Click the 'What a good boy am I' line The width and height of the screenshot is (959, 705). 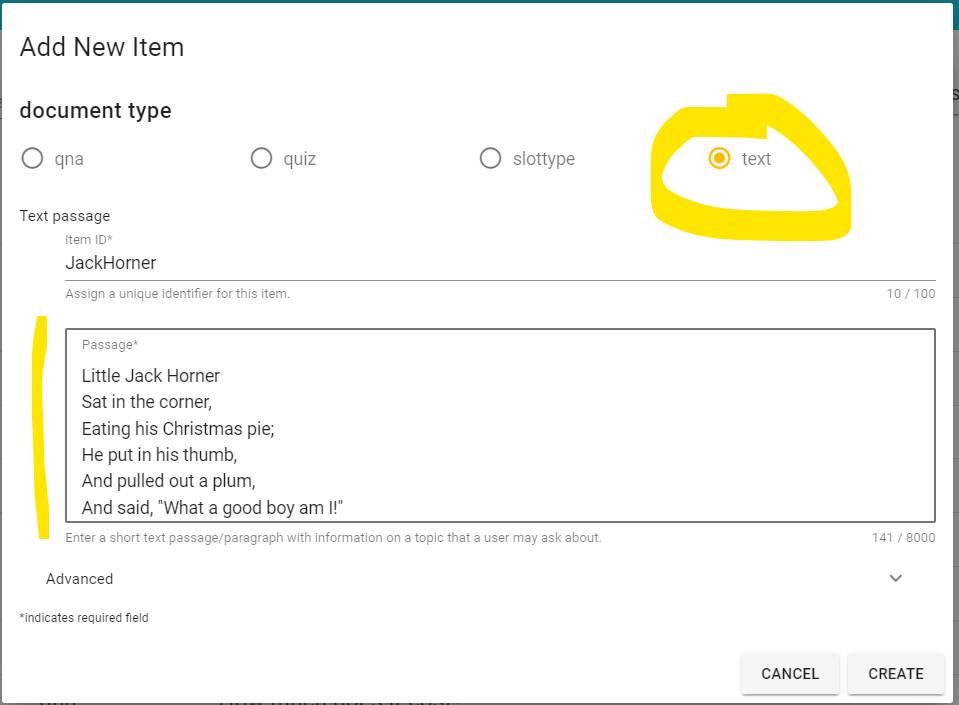click(x=212, y=508)
